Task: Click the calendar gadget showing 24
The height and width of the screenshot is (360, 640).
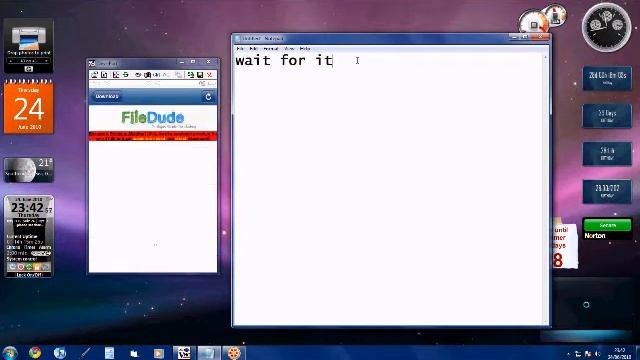Action: [29, 107]
